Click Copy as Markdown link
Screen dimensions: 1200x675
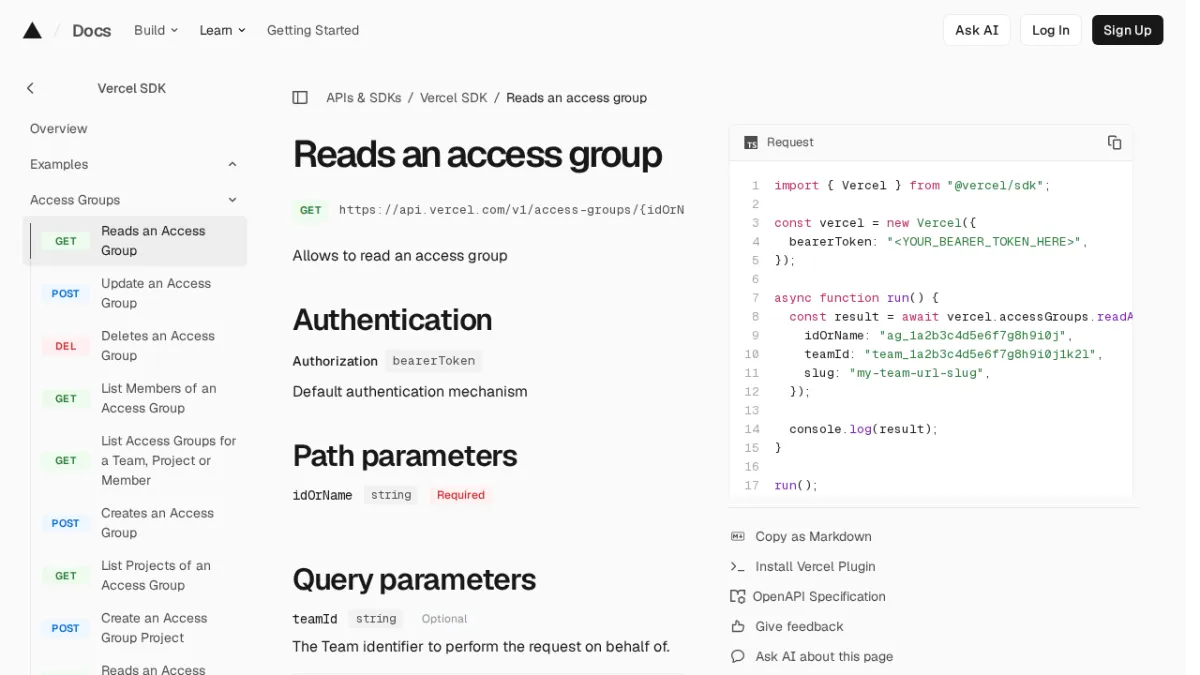point(814,536)
